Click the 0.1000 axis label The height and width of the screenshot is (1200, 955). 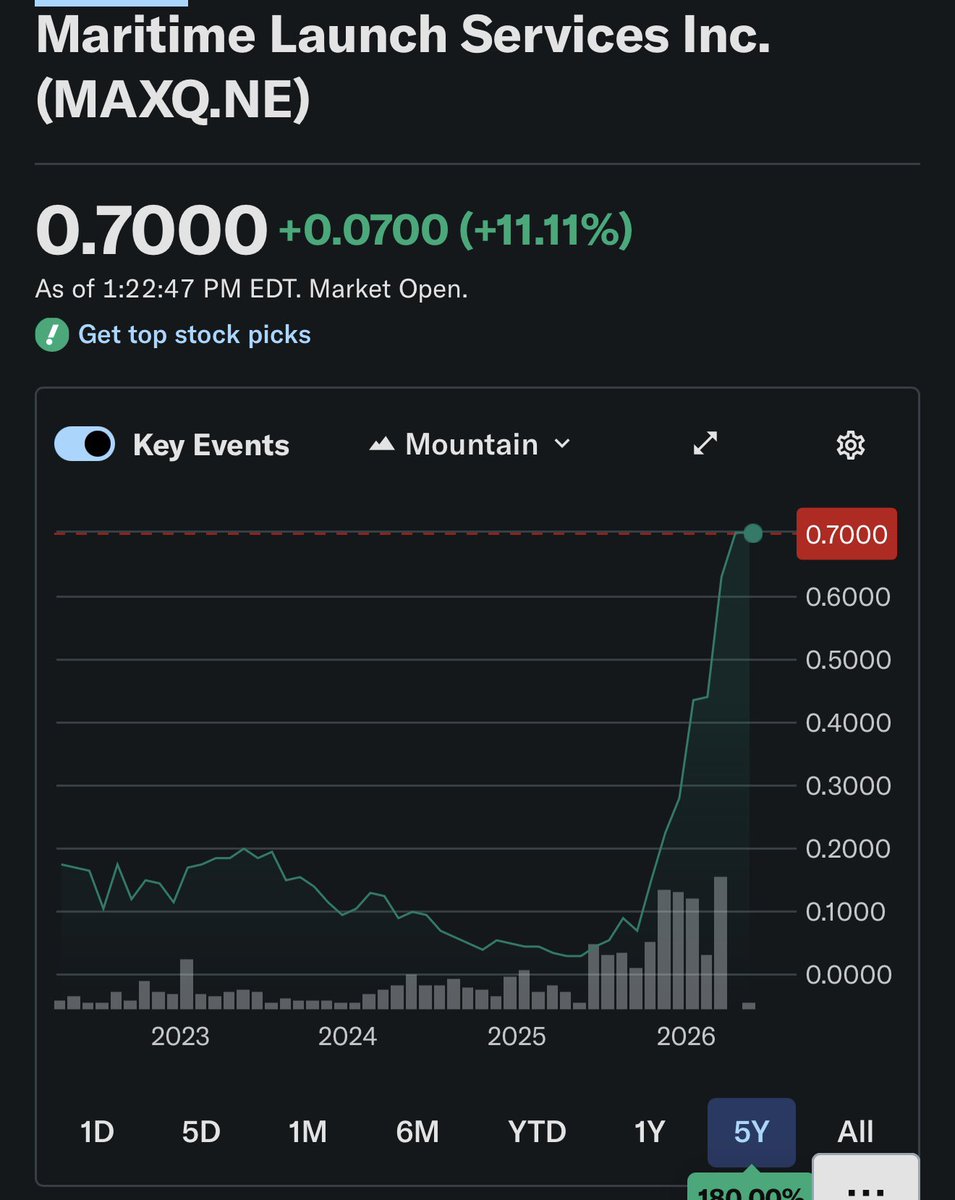click(848, 911)
